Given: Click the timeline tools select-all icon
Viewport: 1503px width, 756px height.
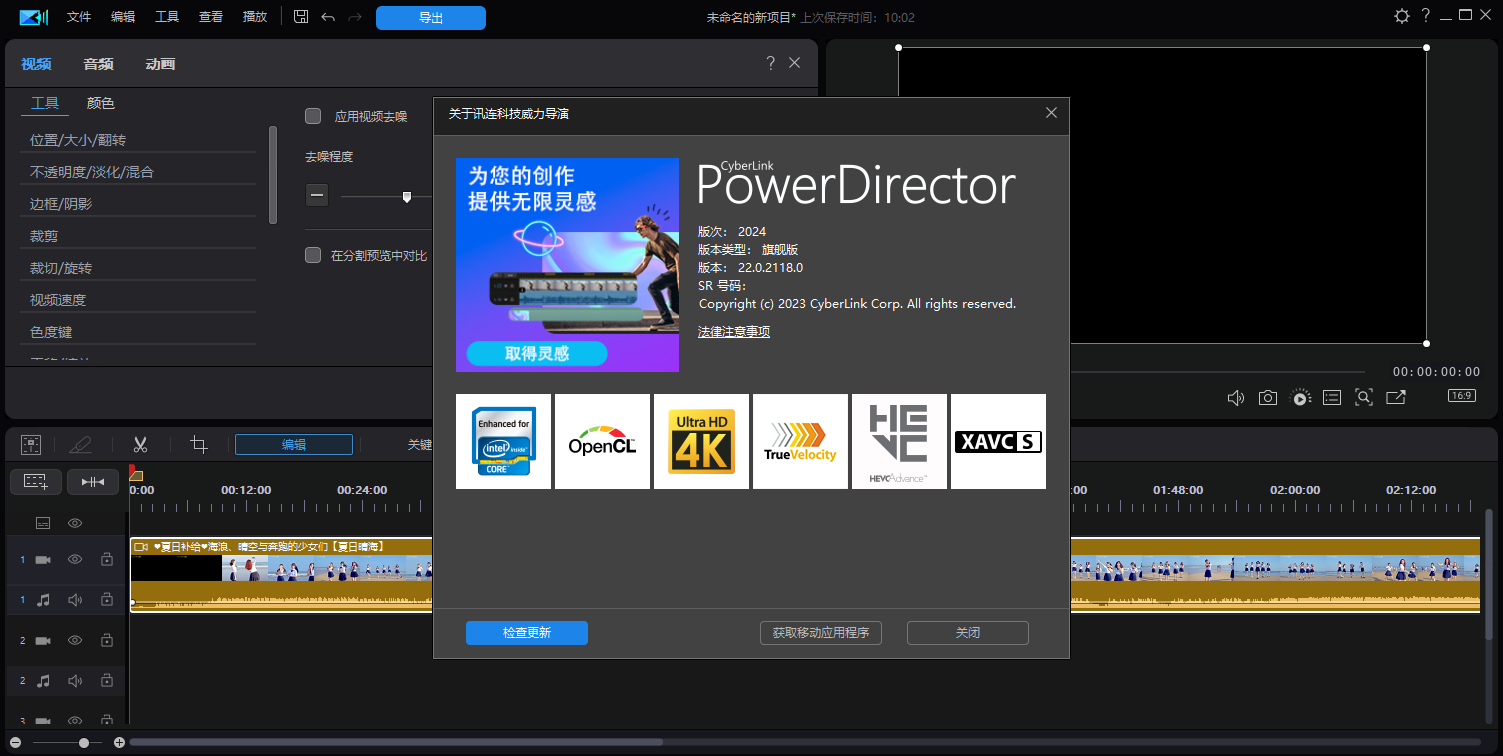Looking at the screenshot, I should coord(31,445).
